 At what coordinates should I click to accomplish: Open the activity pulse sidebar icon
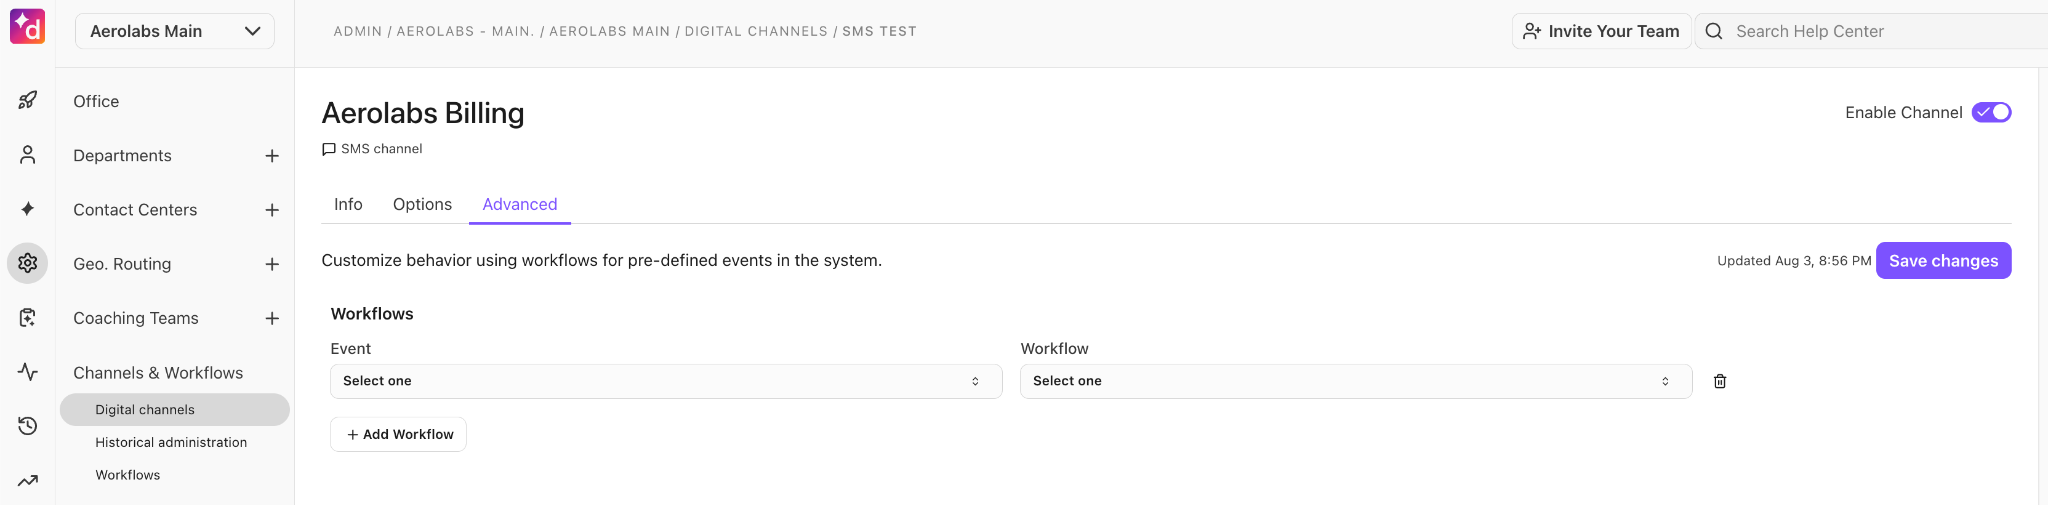28,372
